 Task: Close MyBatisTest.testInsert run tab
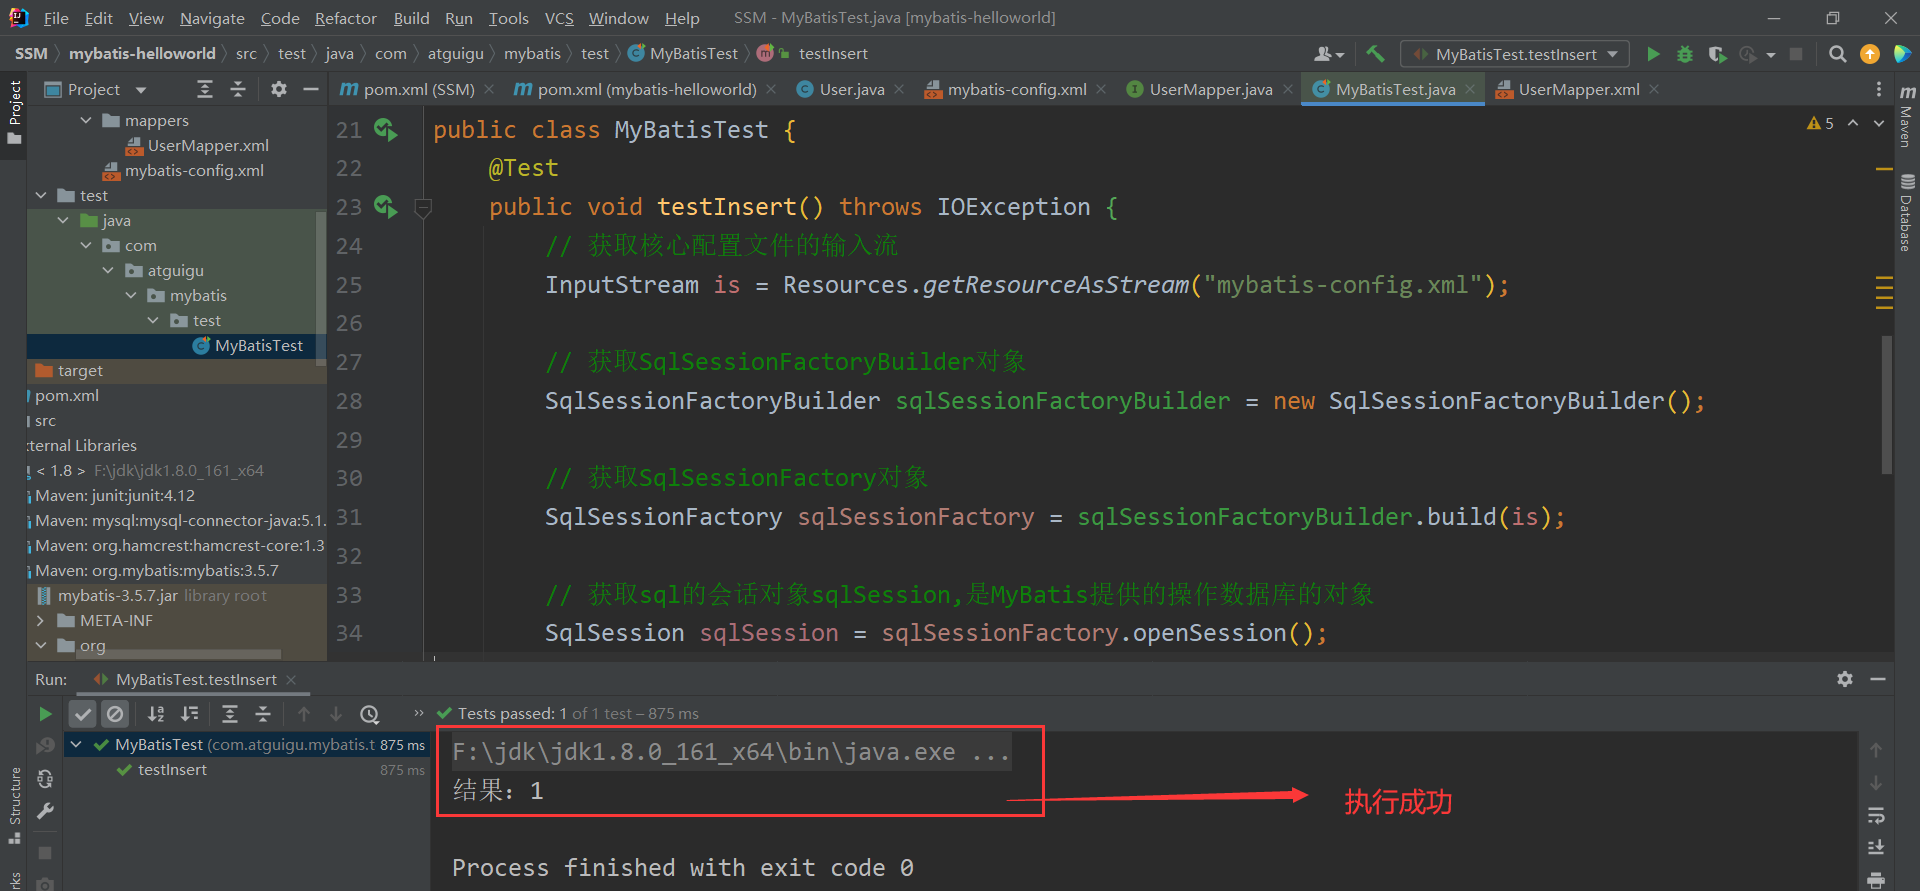[291, 679]
